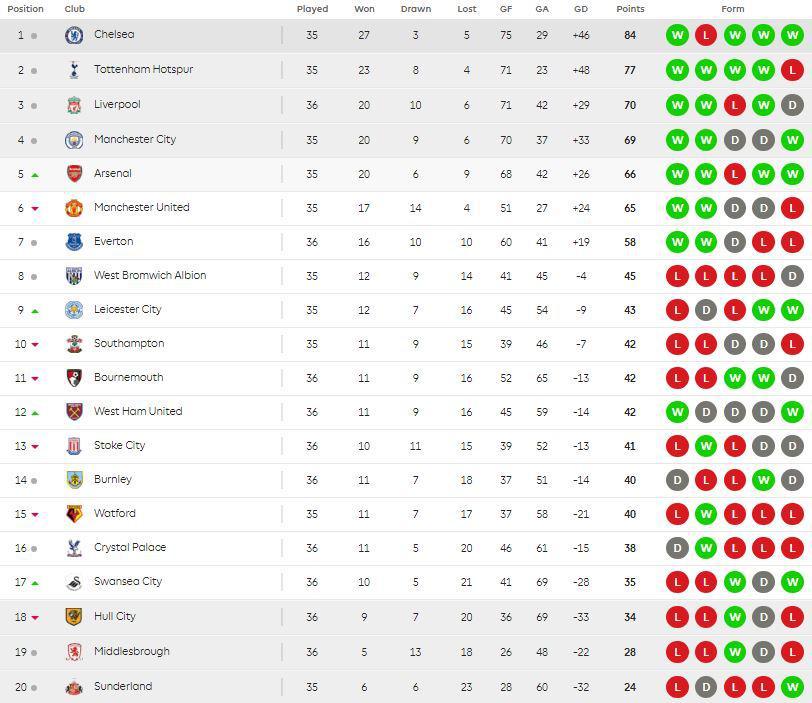The height and width of the screenshot is (703, 812).
Task: Click Chelsea's red L form badge
Action: 705,35
